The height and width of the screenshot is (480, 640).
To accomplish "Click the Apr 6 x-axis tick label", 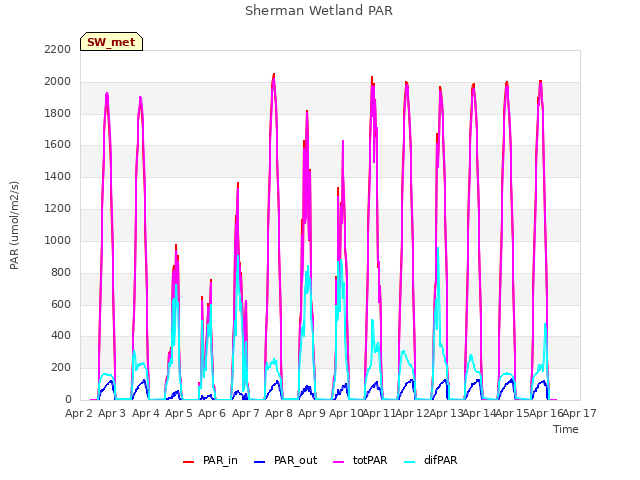I will point(212,413).
